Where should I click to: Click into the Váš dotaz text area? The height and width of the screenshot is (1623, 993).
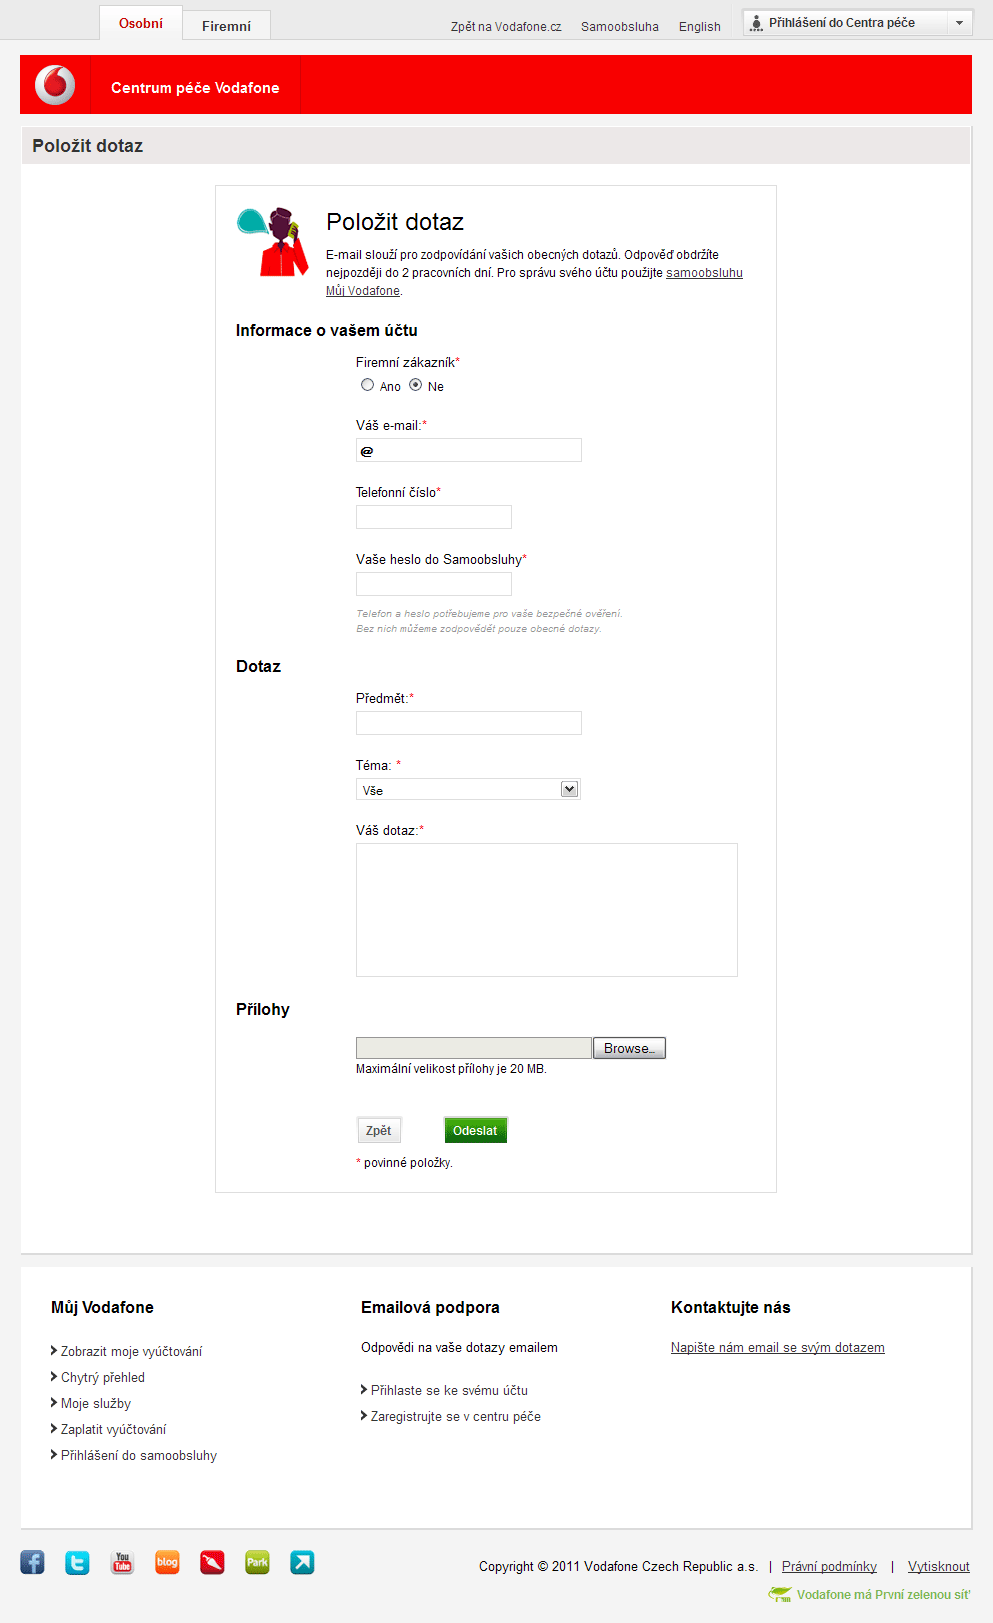pyautogui.click(x=546, y=910)
